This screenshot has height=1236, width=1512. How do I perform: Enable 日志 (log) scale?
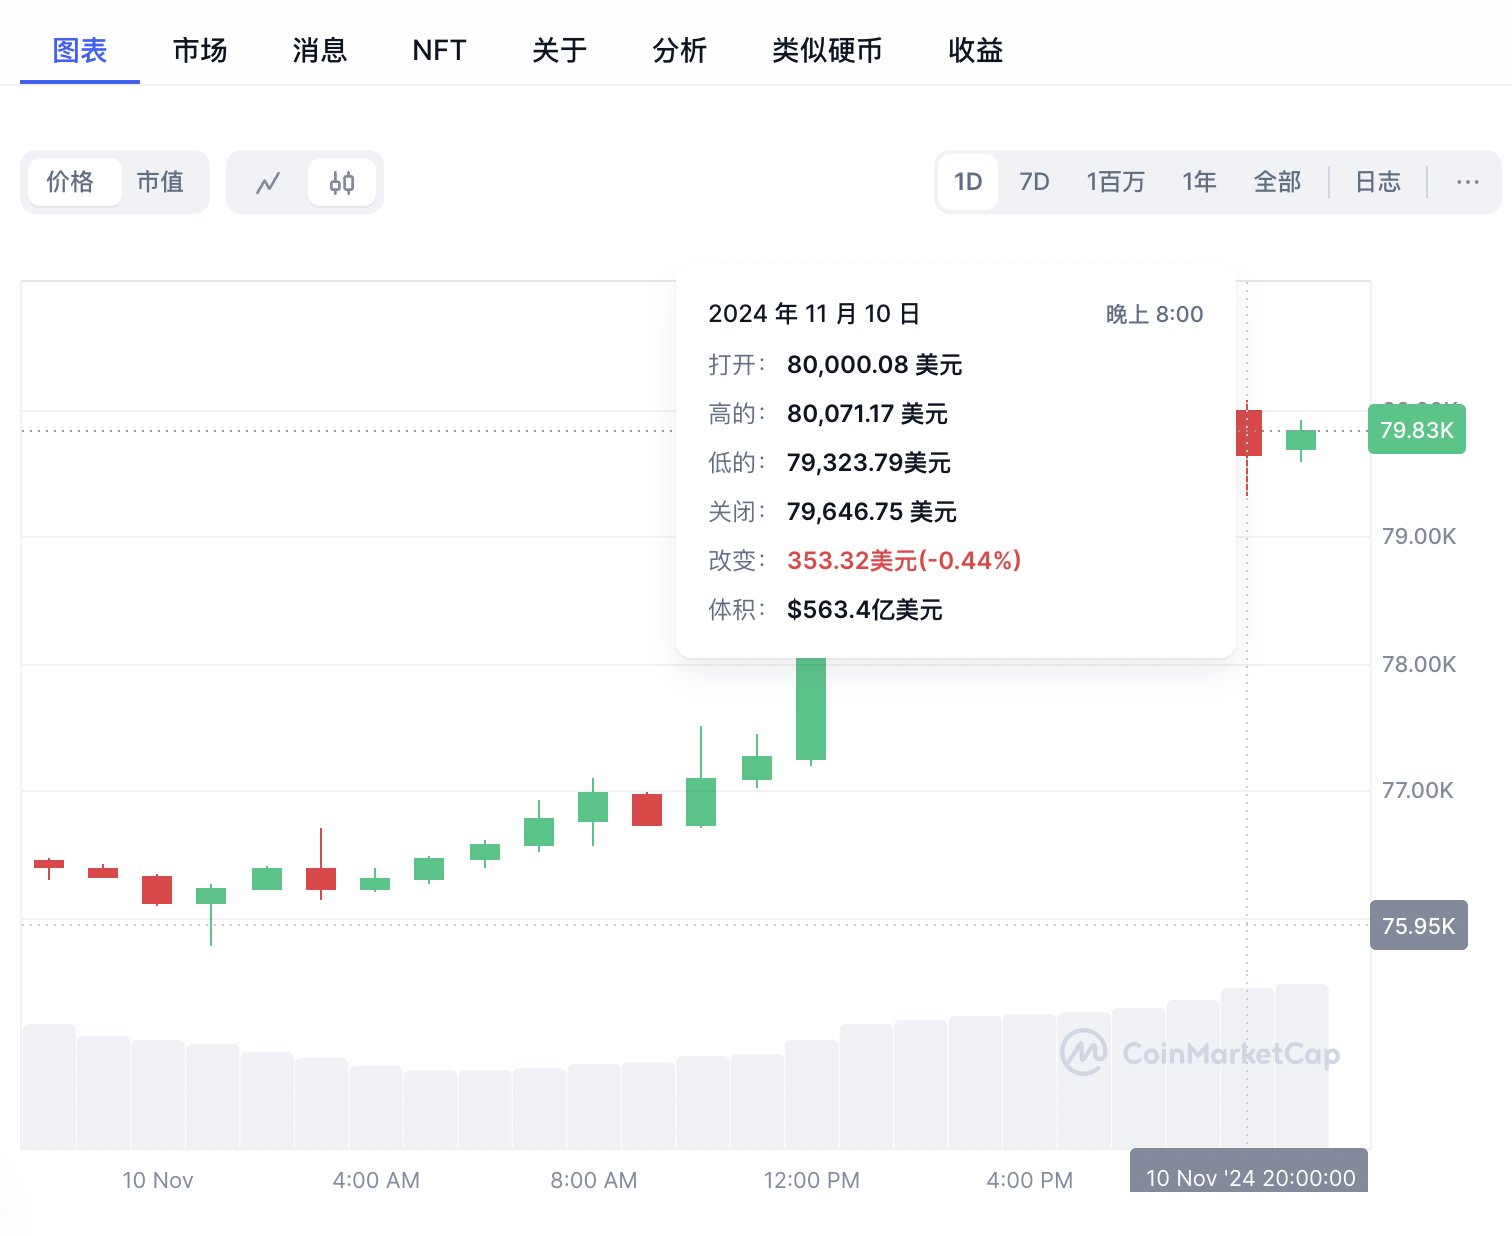tap(1377, 182)
